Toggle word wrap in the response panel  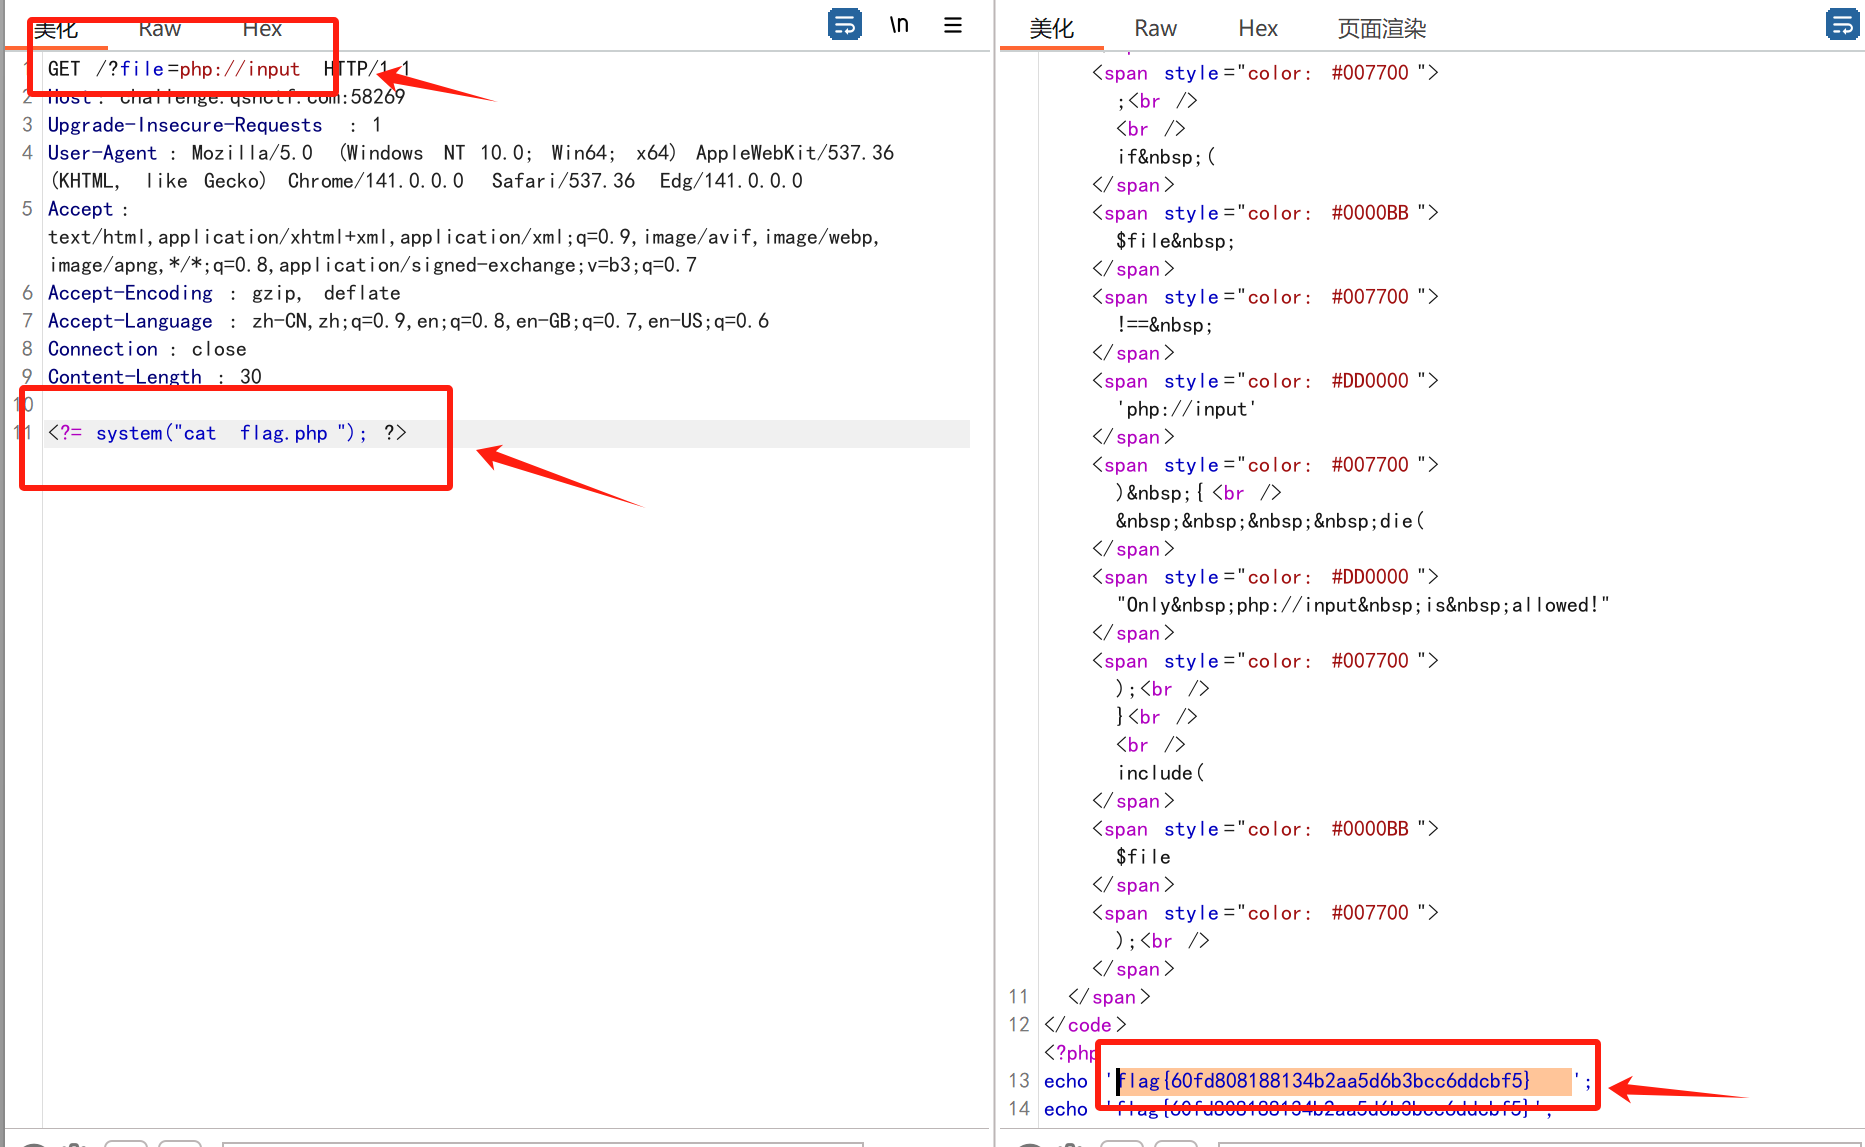click(1842, 24)
